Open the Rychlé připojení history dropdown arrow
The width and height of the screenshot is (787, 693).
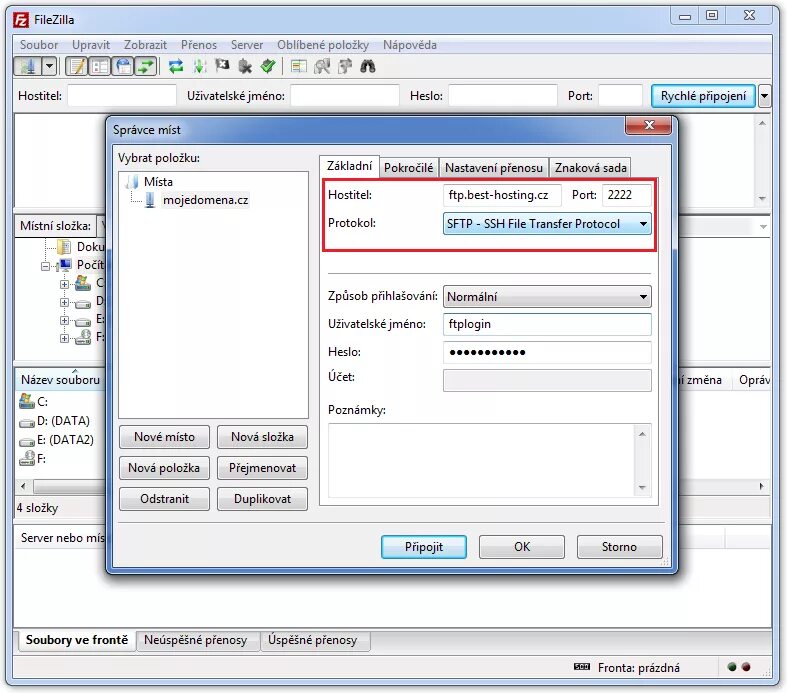click(764, 96)
